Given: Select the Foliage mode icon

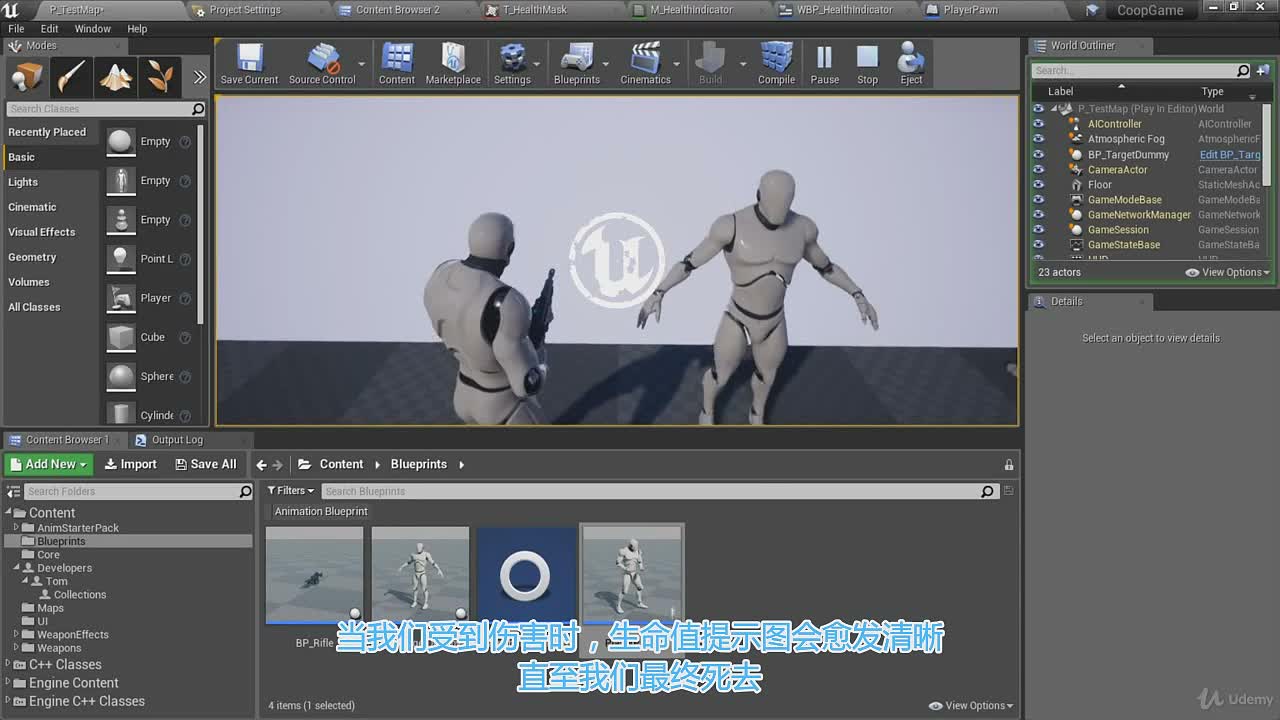Looking at the screenshot, I should (160, 77).
